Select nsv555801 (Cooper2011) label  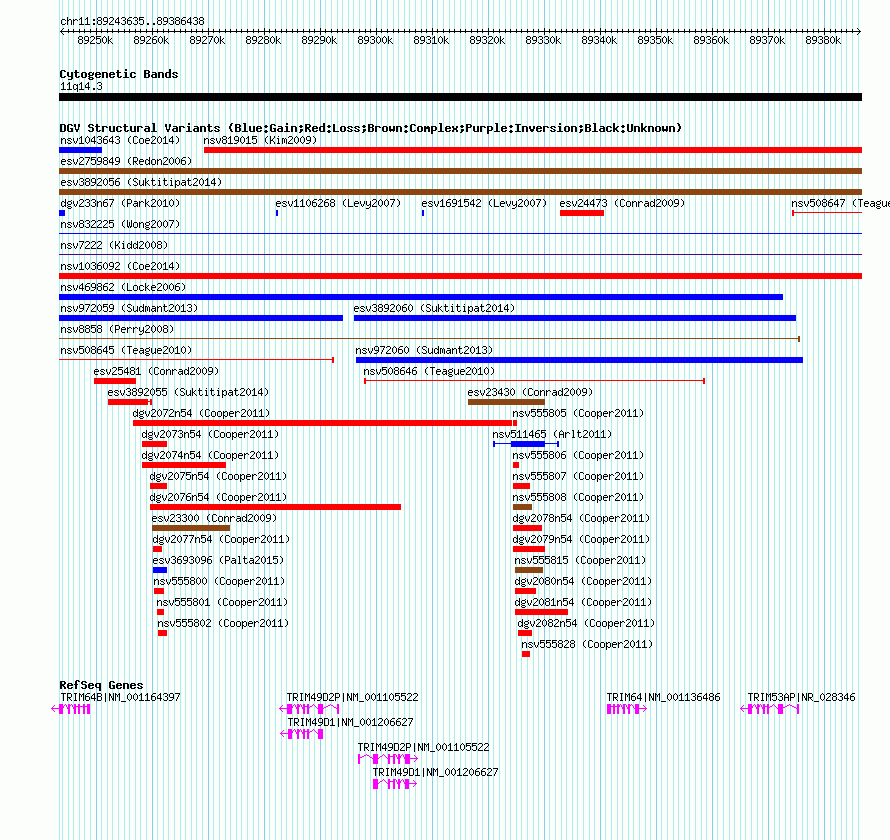pyautogui.click(x=222, y=602)
